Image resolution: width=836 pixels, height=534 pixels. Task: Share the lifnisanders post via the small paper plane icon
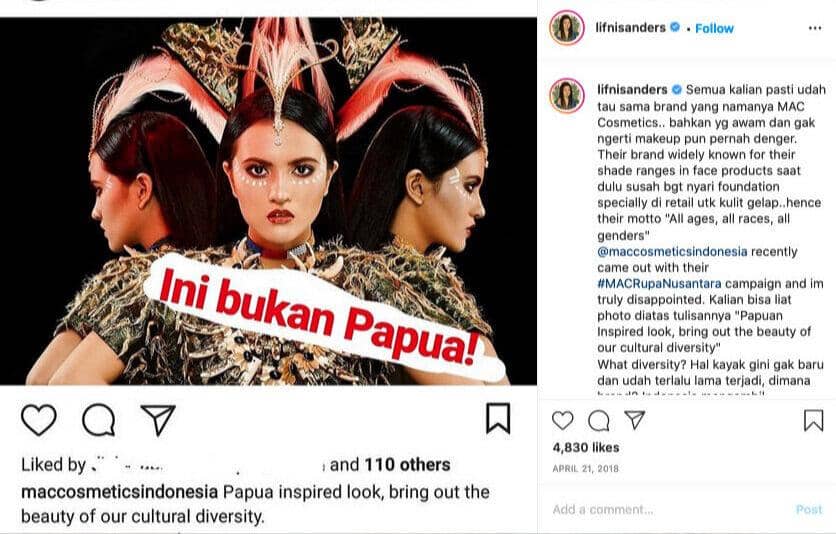[x=634, y=419]
